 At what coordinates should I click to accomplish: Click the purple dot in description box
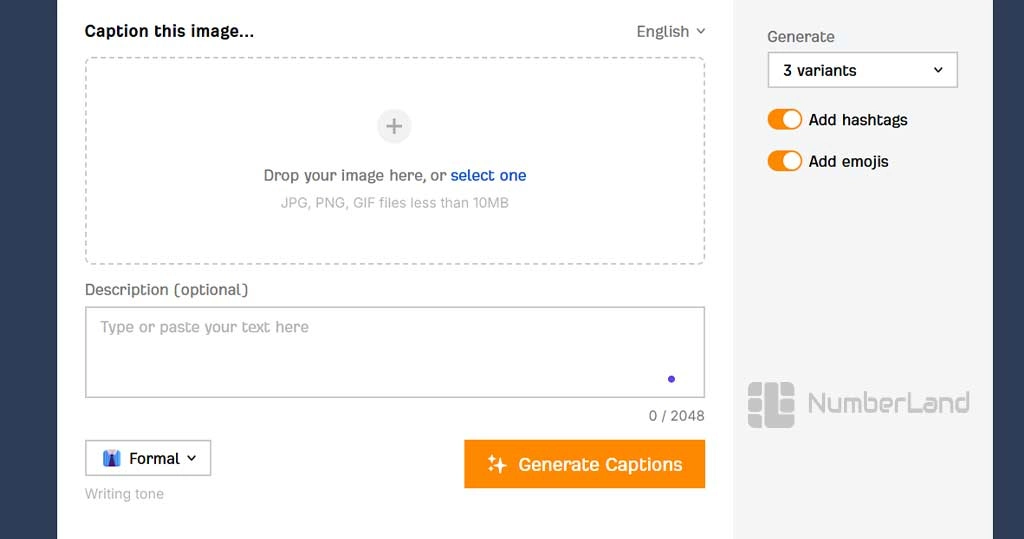pos(671,379)
